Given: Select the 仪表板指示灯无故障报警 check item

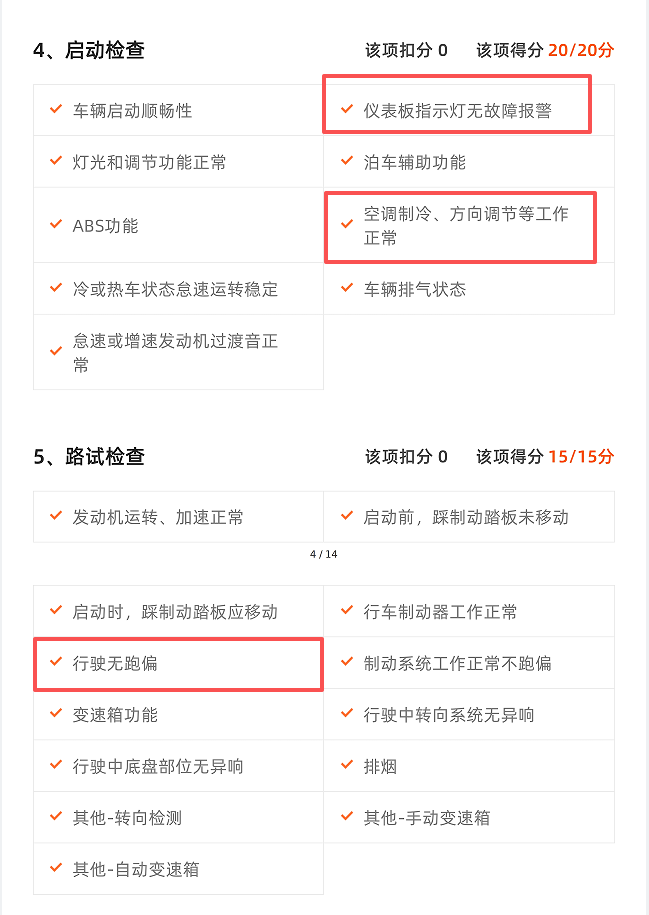Looking at the screenshot, I should click(457, 111).
